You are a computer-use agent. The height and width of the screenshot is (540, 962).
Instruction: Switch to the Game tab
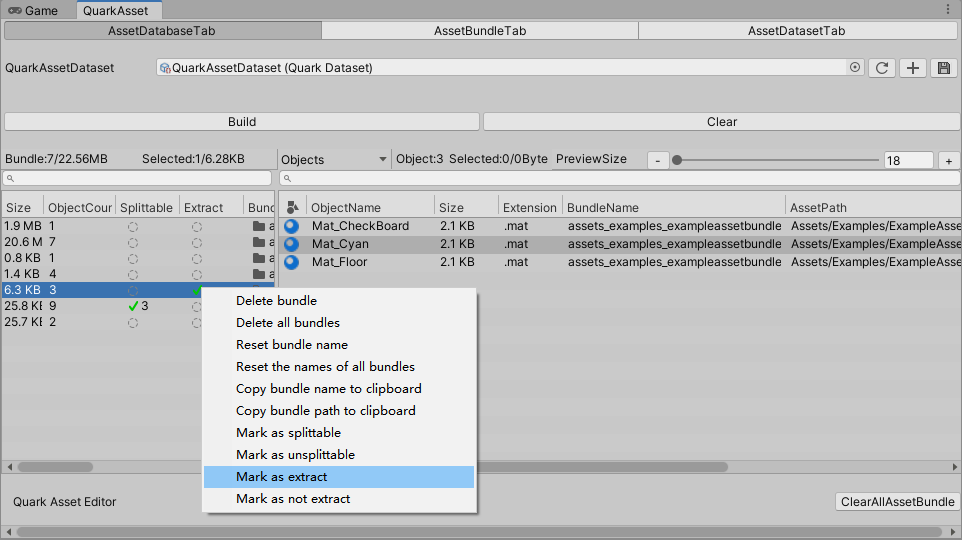click(33, 10)
